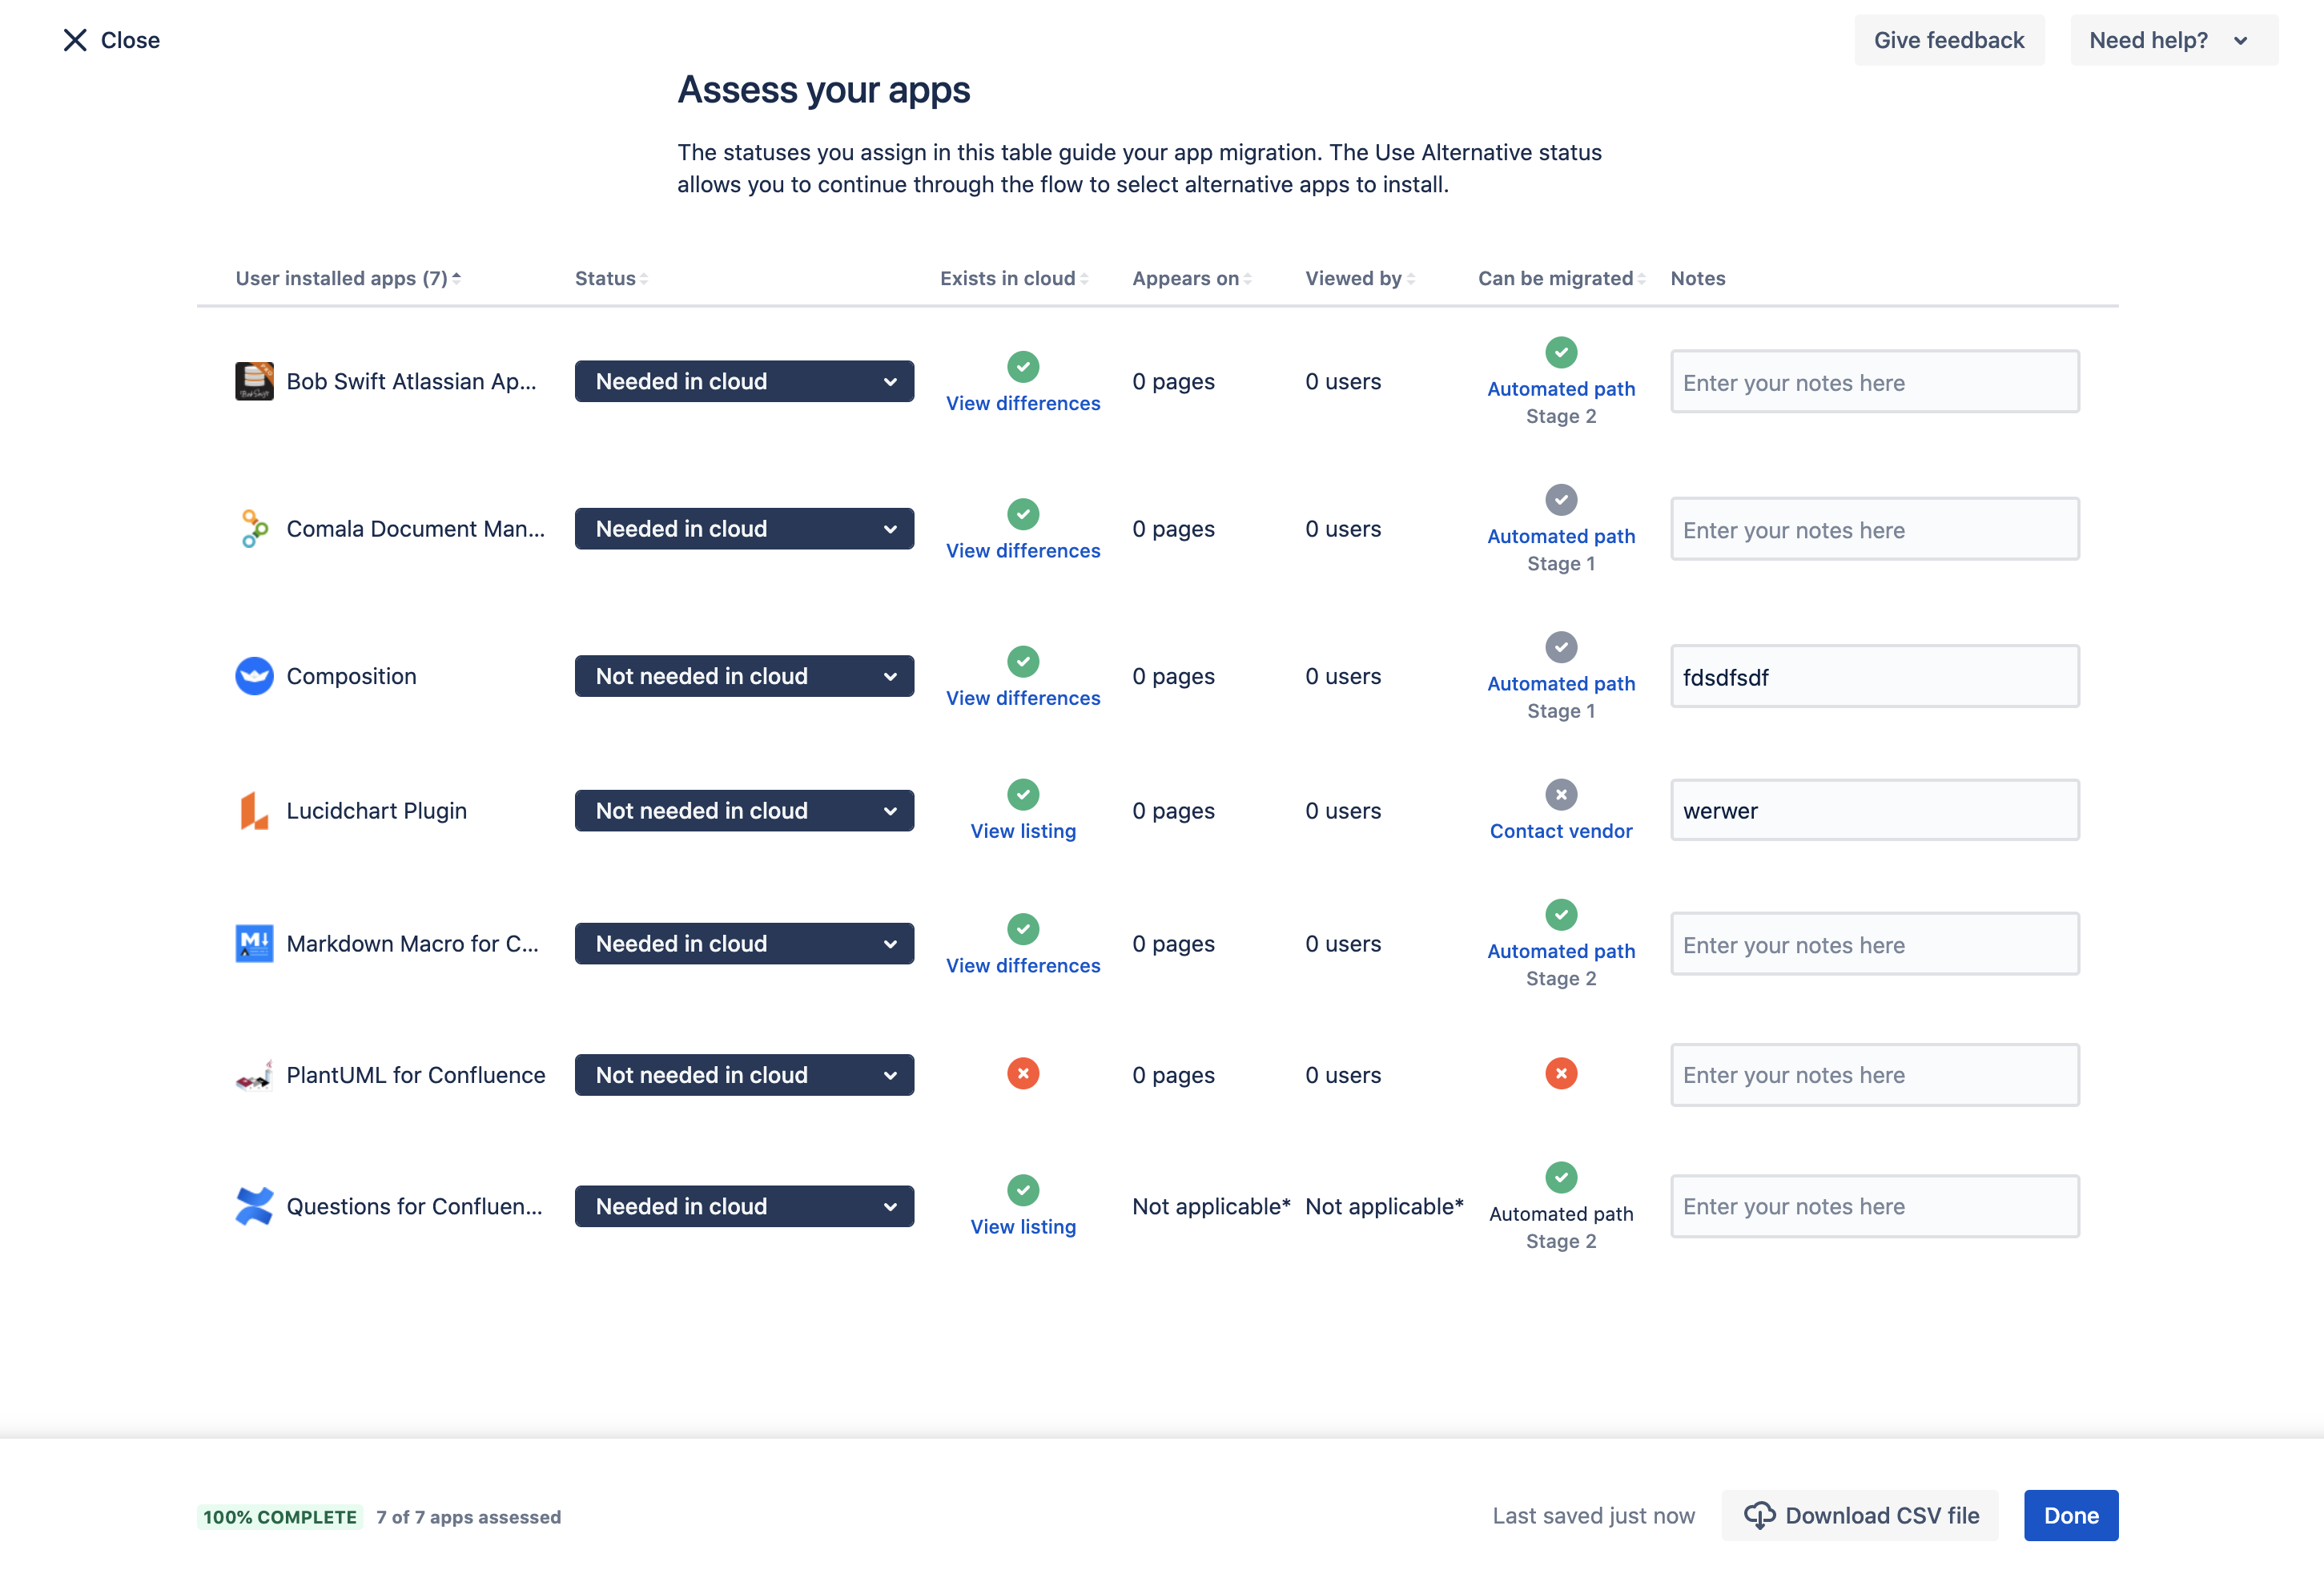Open PlantUML for Confluence status dropdown
The height and width of the screenshot is (1570, 2324).
pyautogui.click(x=744, y=1075)
